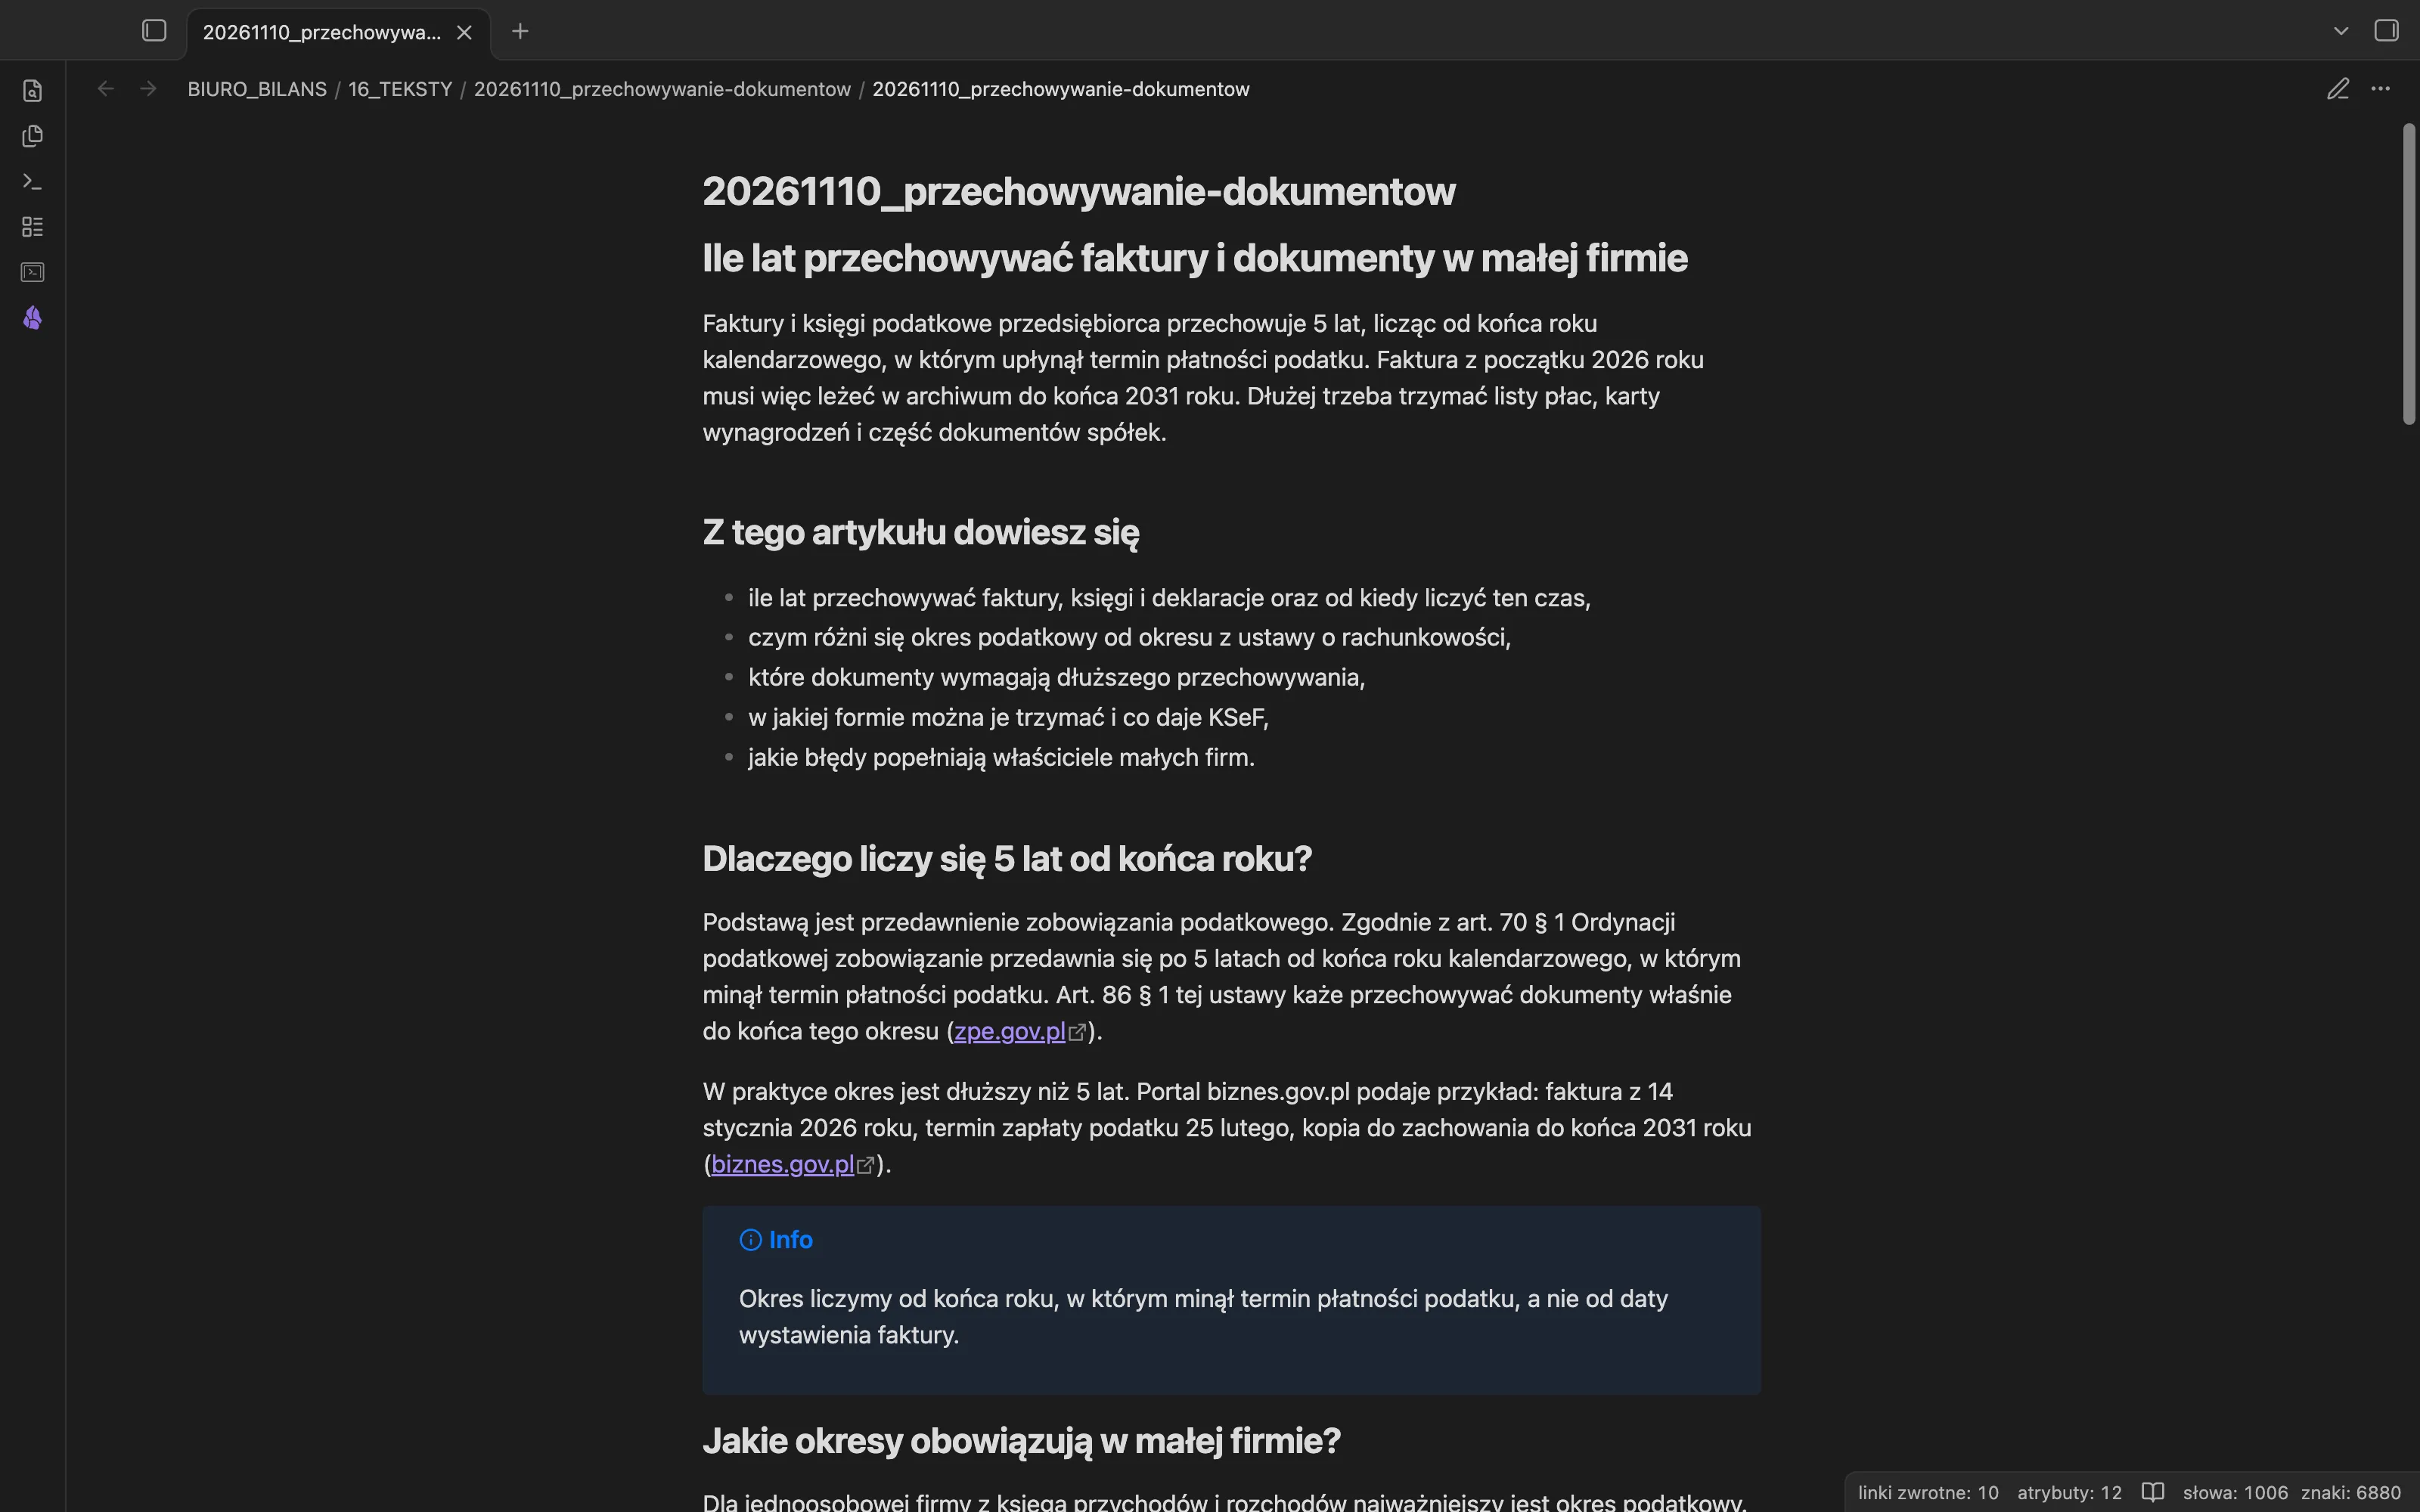Switch to editing mode pencil icon
This screenshot has width=2420, height=1512.
click(2338, 89)
